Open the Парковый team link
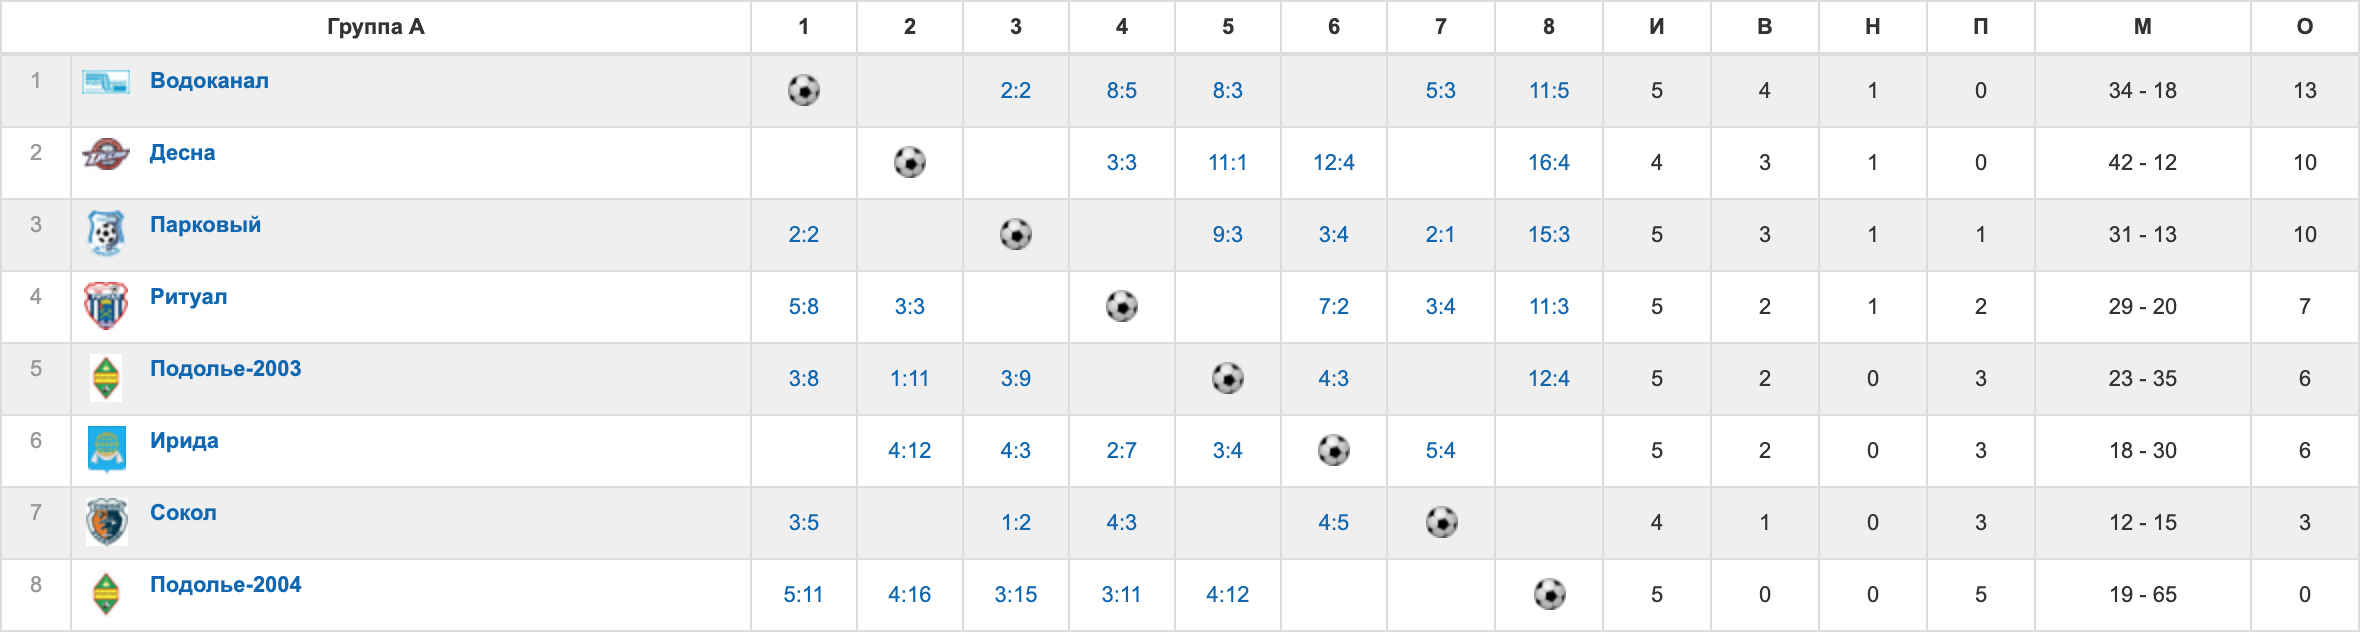 click(205, 225)
